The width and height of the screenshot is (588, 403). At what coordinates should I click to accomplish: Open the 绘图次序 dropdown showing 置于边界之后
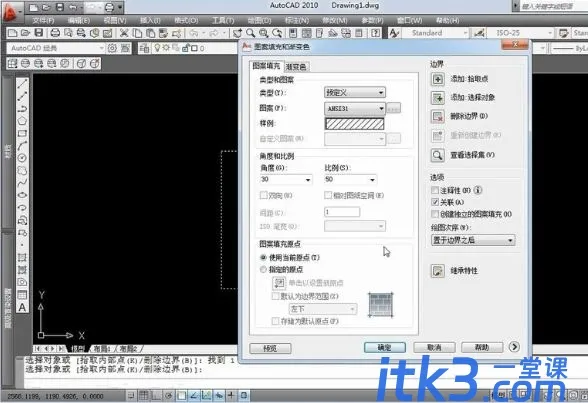[x=473, y=240]
